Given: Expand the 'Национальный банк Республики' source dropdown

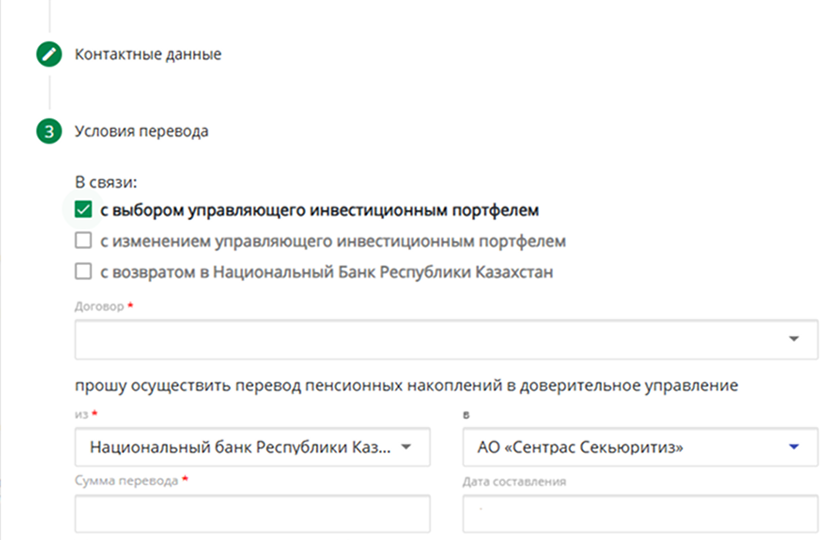Looking at the screenshot, I should (x=240, y=447).
